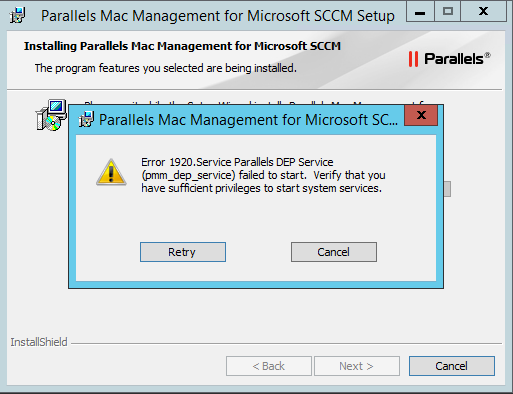Click the greyed-out Next button

(x=357, y=366)
